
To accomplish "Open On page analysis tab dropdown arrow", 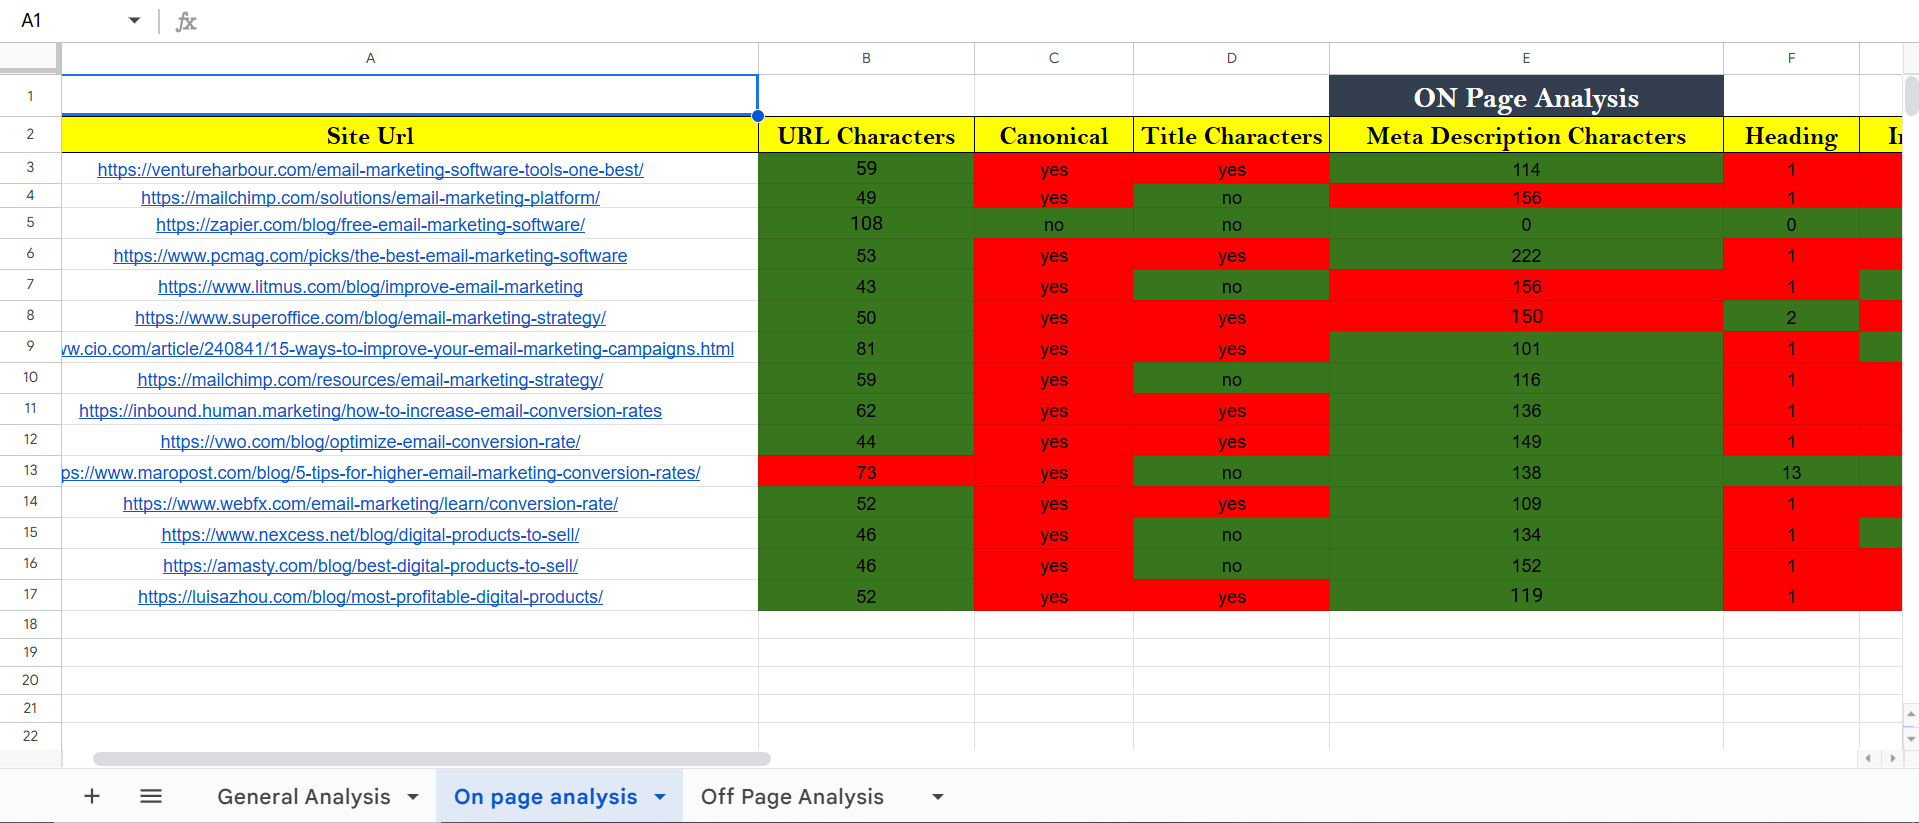I will (x=660, y=797).
